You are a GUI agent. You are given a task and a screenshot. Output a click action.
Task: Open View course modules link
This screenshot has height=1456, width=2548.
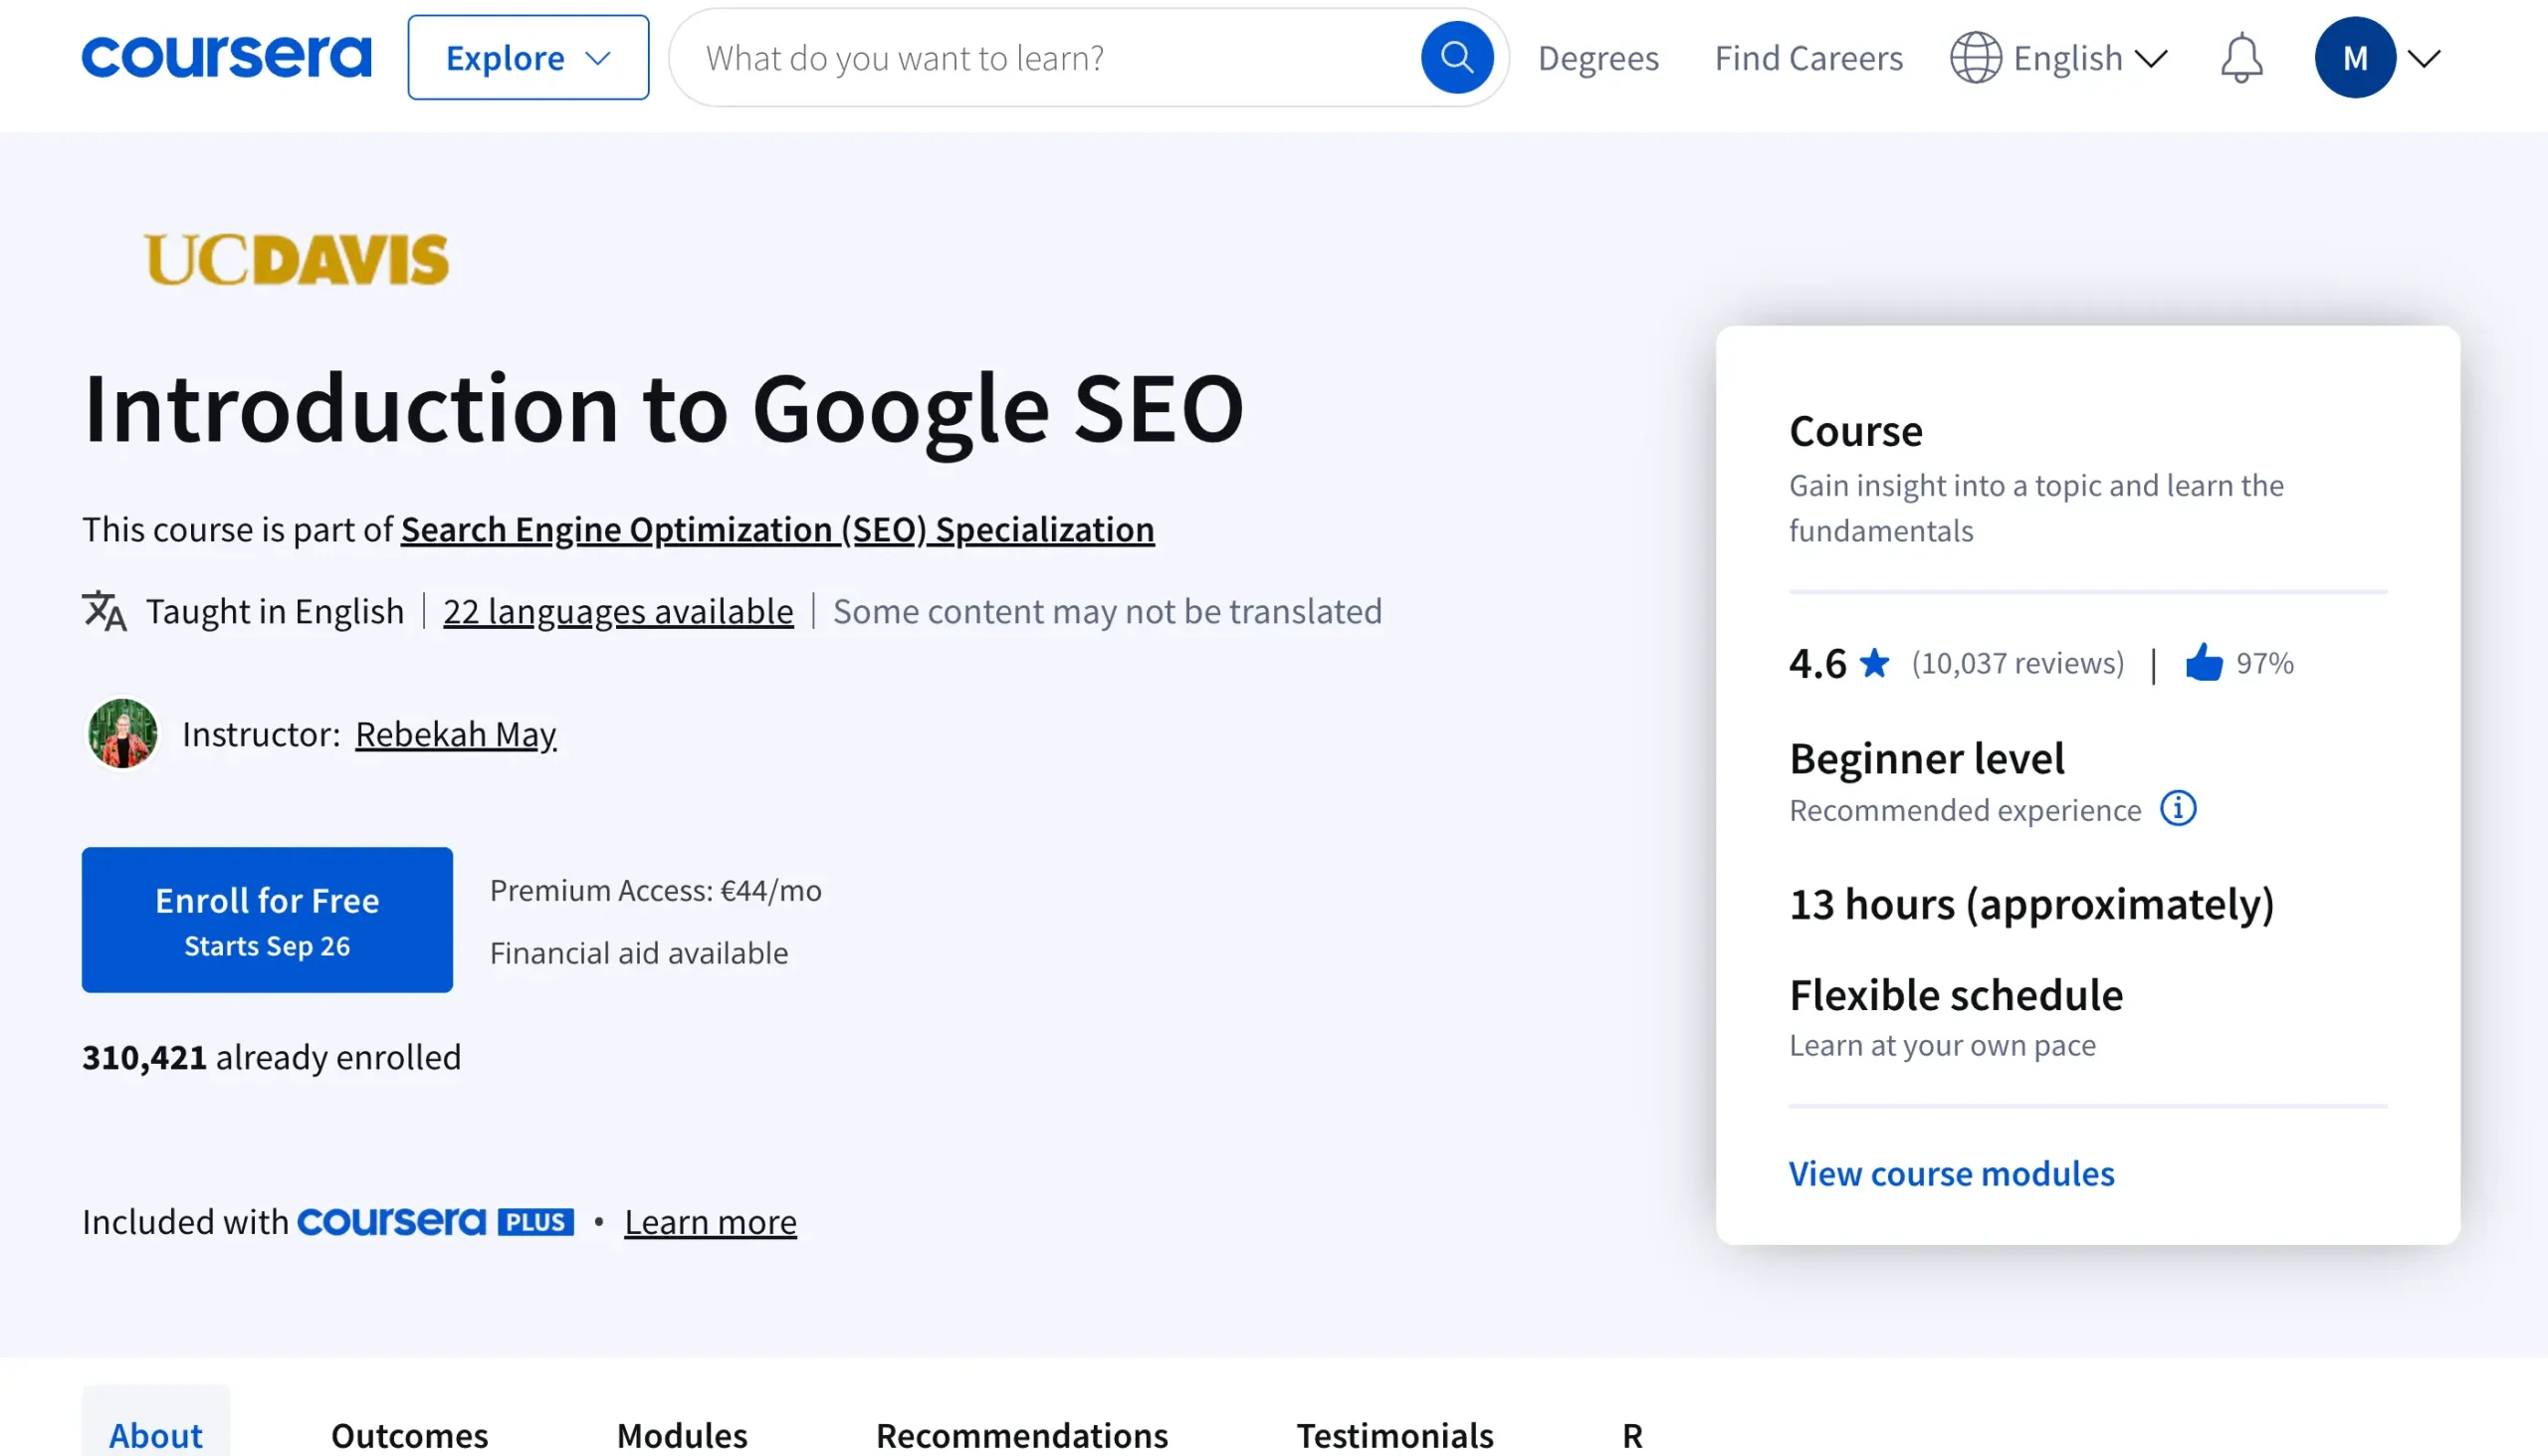1951,1173
